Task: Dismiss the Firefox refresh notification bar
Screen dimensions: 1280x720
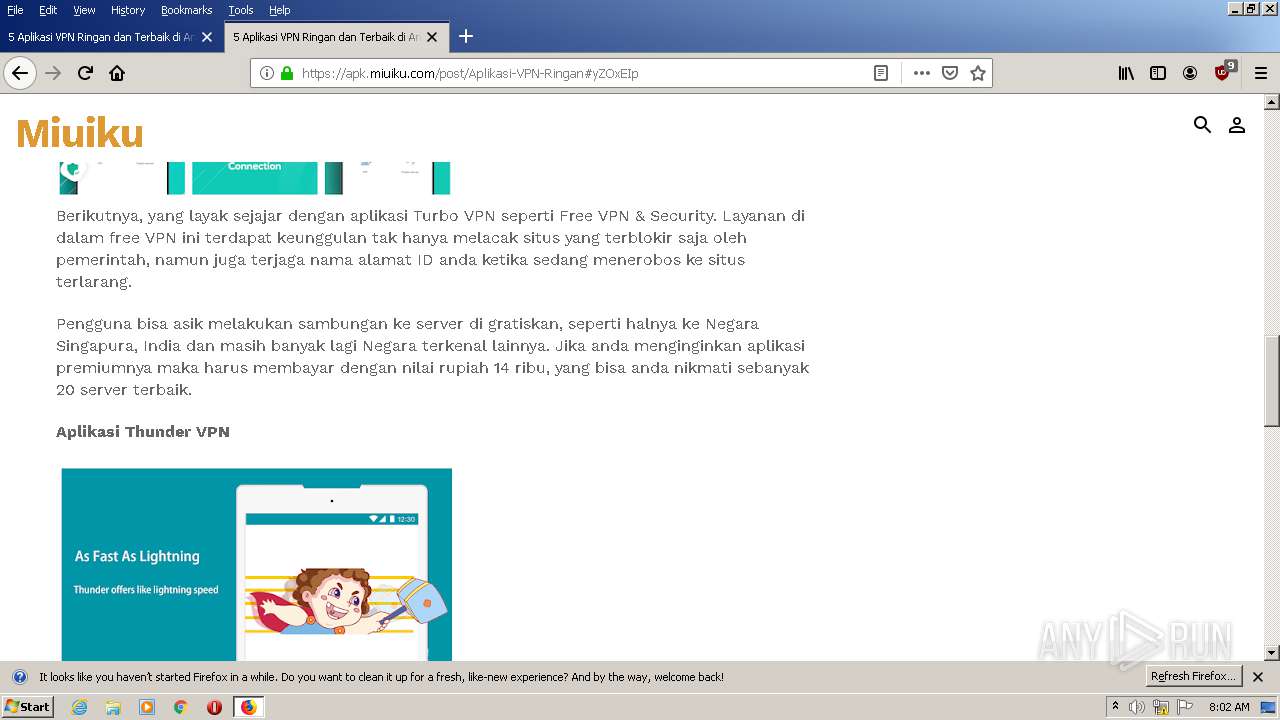Action: (1258, 677)
